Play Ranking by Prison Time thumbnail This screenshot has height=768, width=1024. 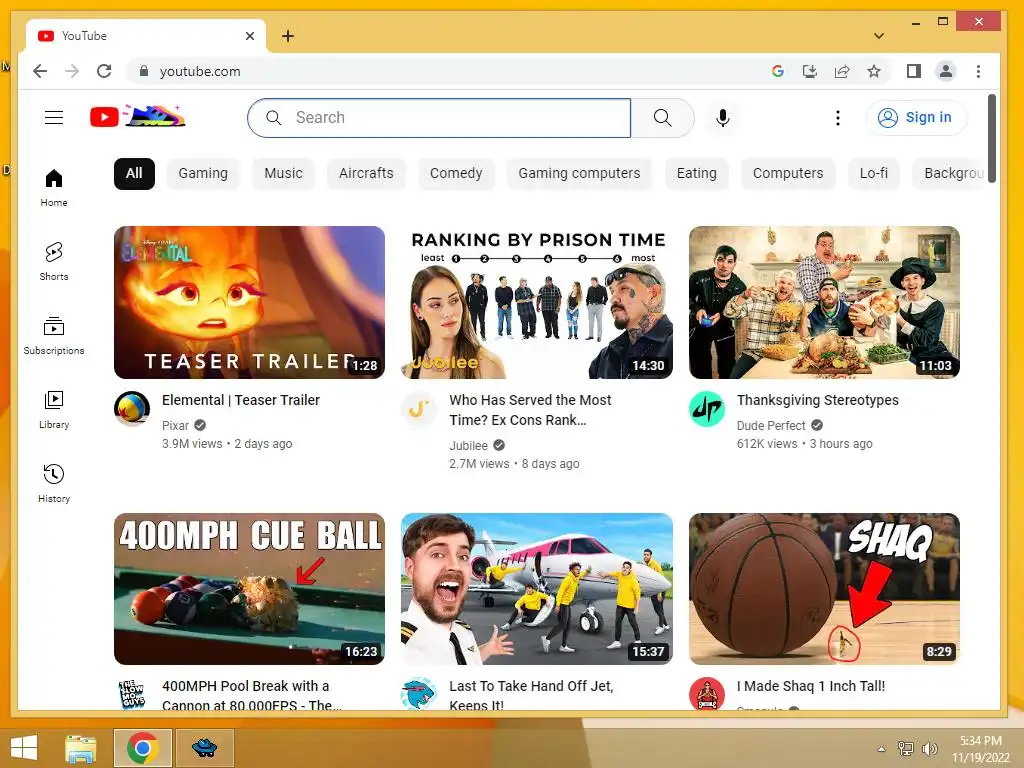(x=537, y=302)
